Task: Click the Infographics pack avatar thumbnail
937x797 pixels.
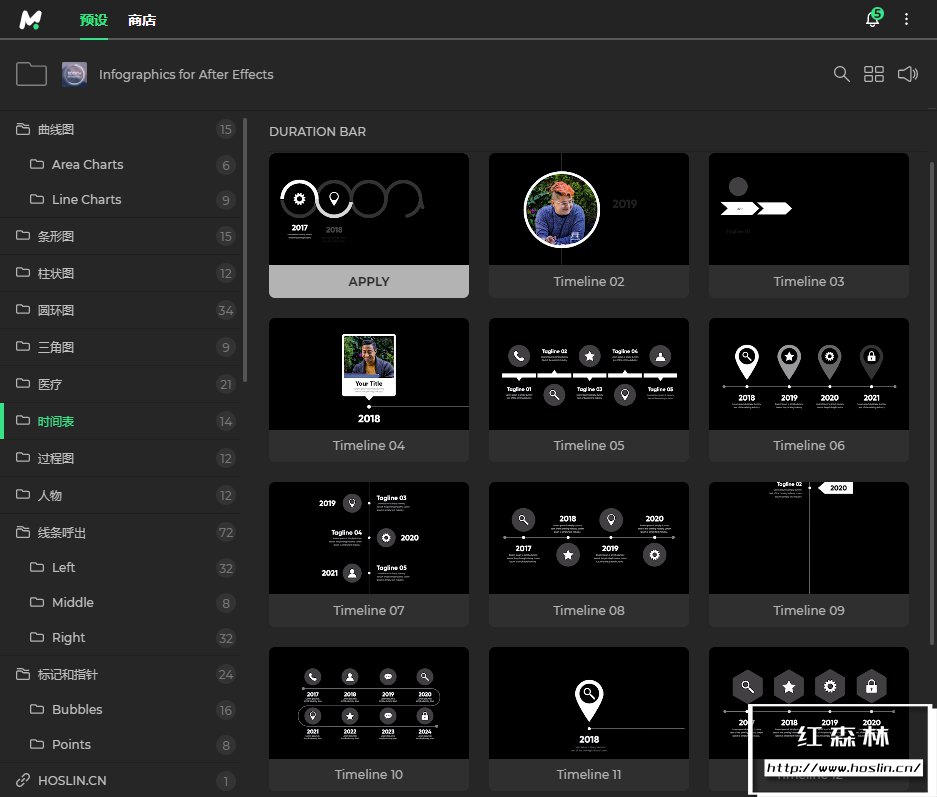Action: [x=74, y=74]
